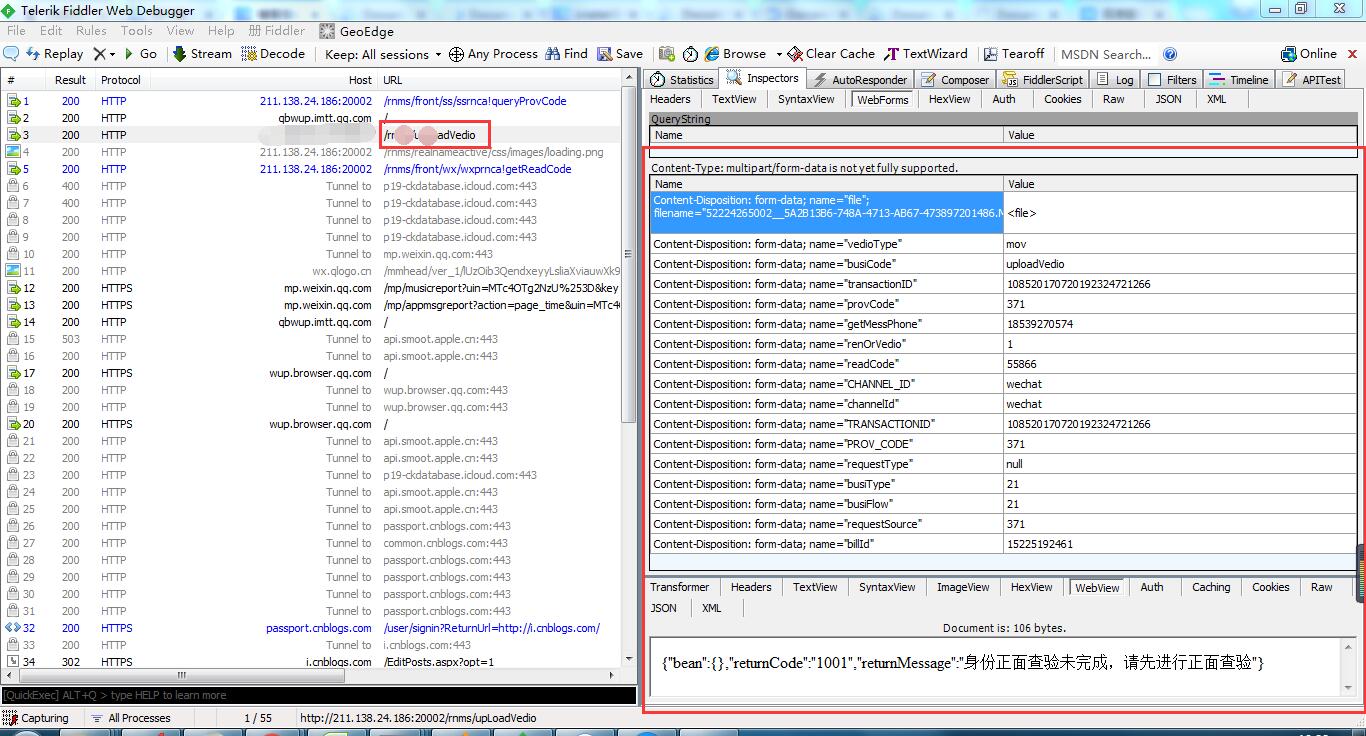The image size is (1366, 736).
Task: Click All Processes filter in status bar
Action: pos(130,718)
